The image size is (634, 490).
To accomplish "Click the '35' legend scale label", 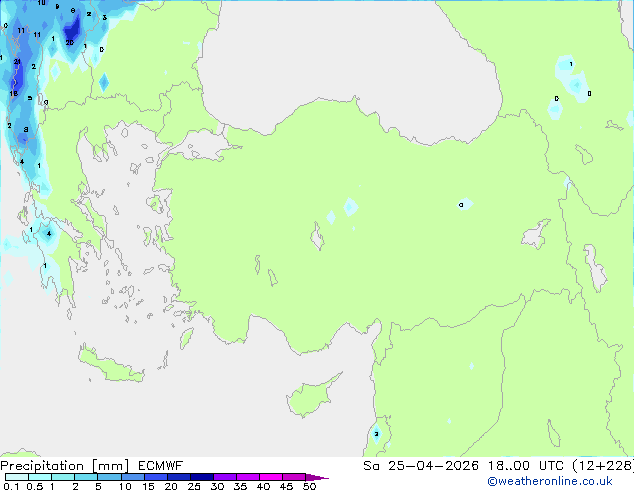I will coord(240,486).
